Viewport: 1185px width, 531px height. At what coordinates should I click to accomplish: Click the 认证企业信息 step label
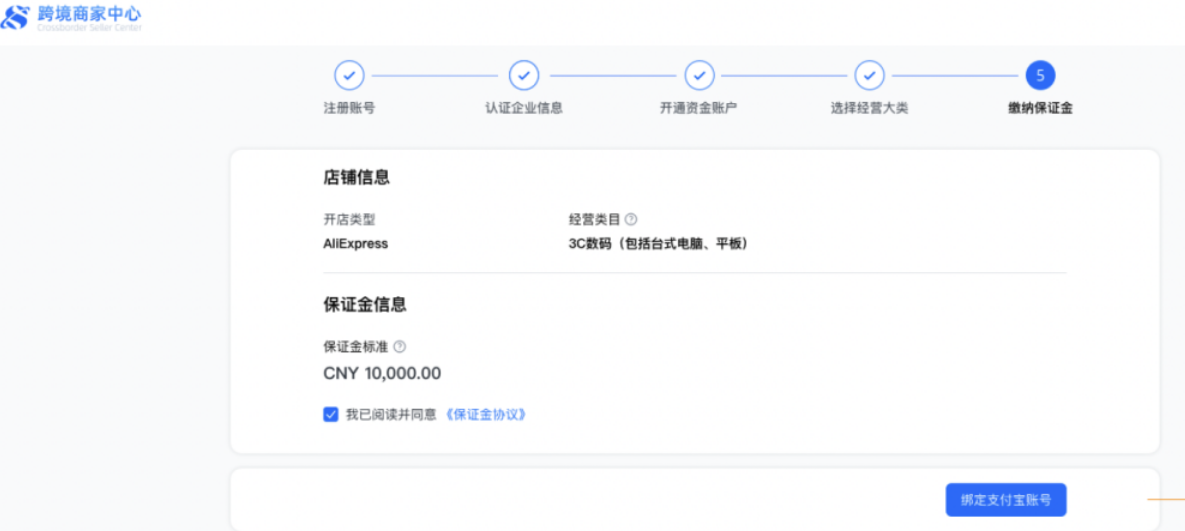pyautogui.click(x=524, y=108)
